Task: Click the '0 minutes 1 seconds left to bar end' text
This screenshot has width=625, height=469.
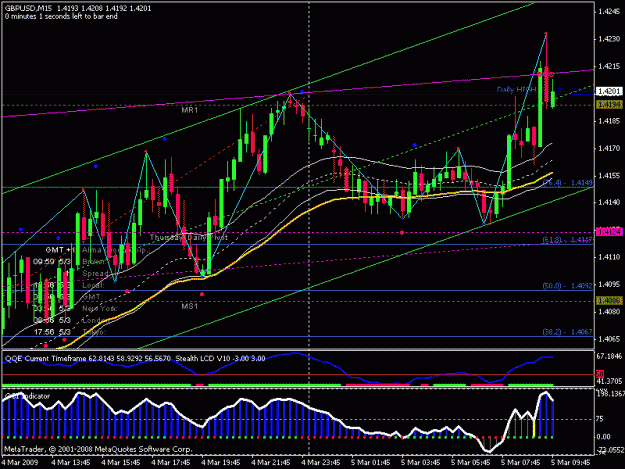Action: click(61, 16)
